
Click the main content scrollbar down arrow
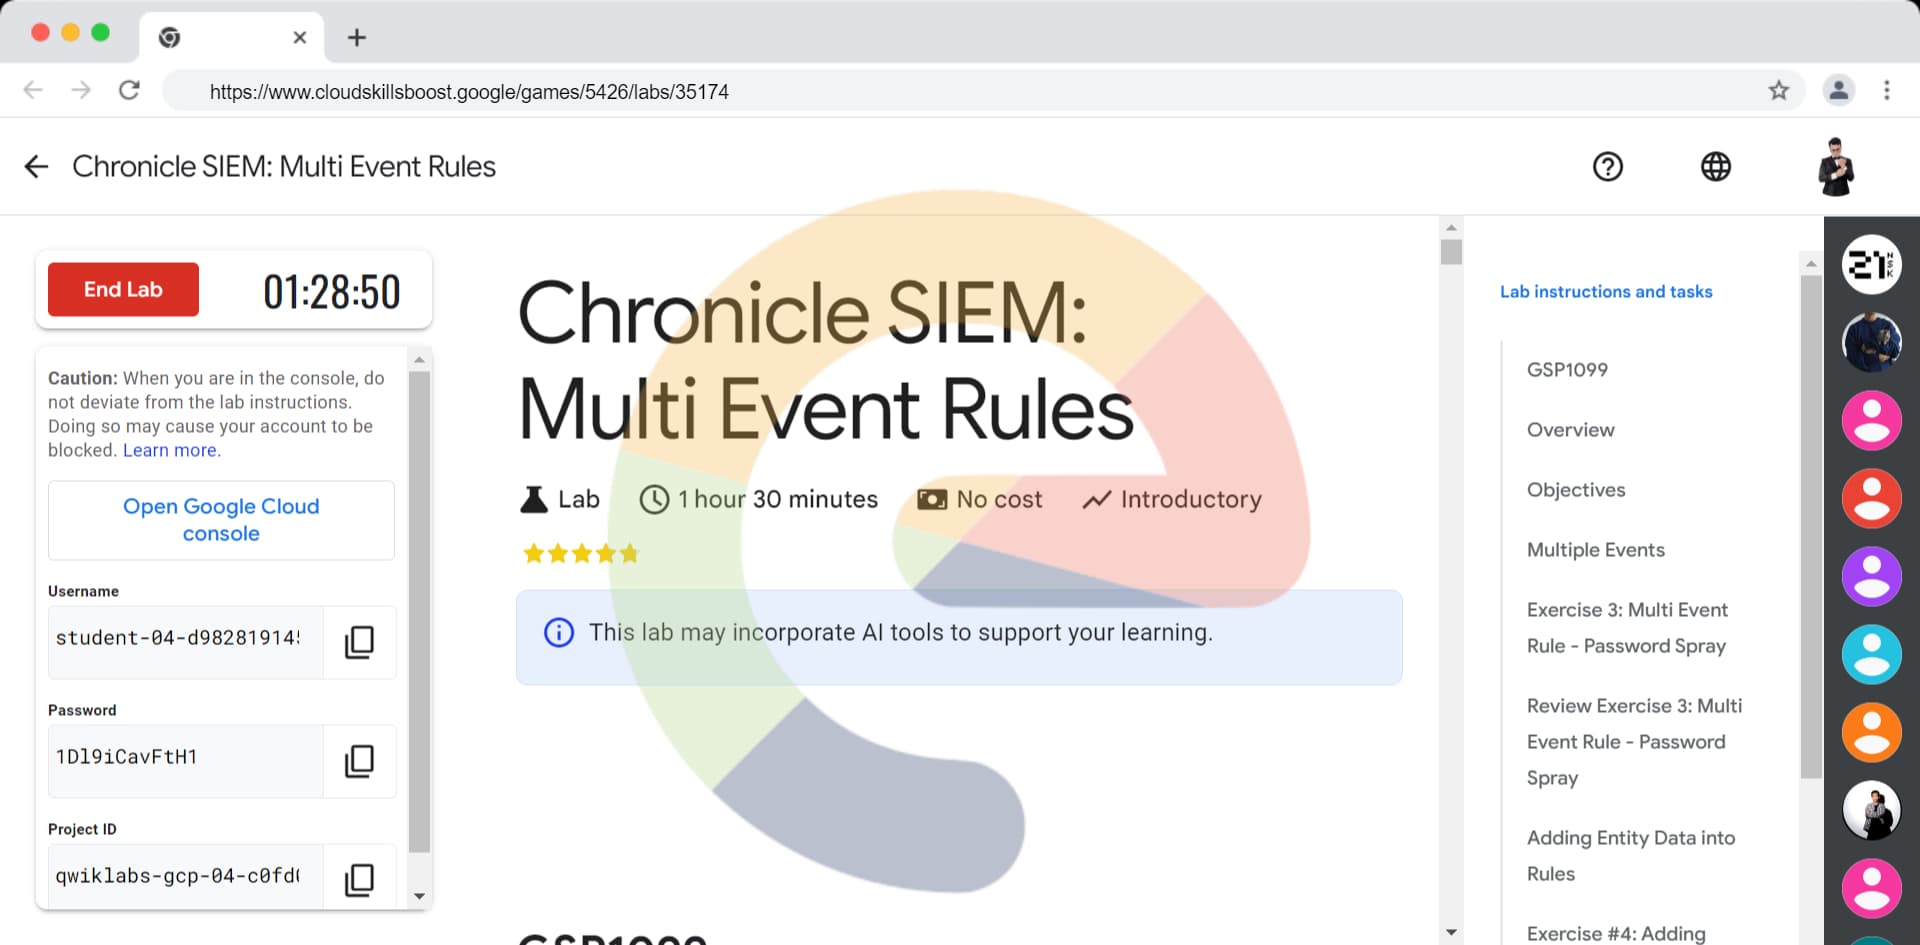[1451, 932]
